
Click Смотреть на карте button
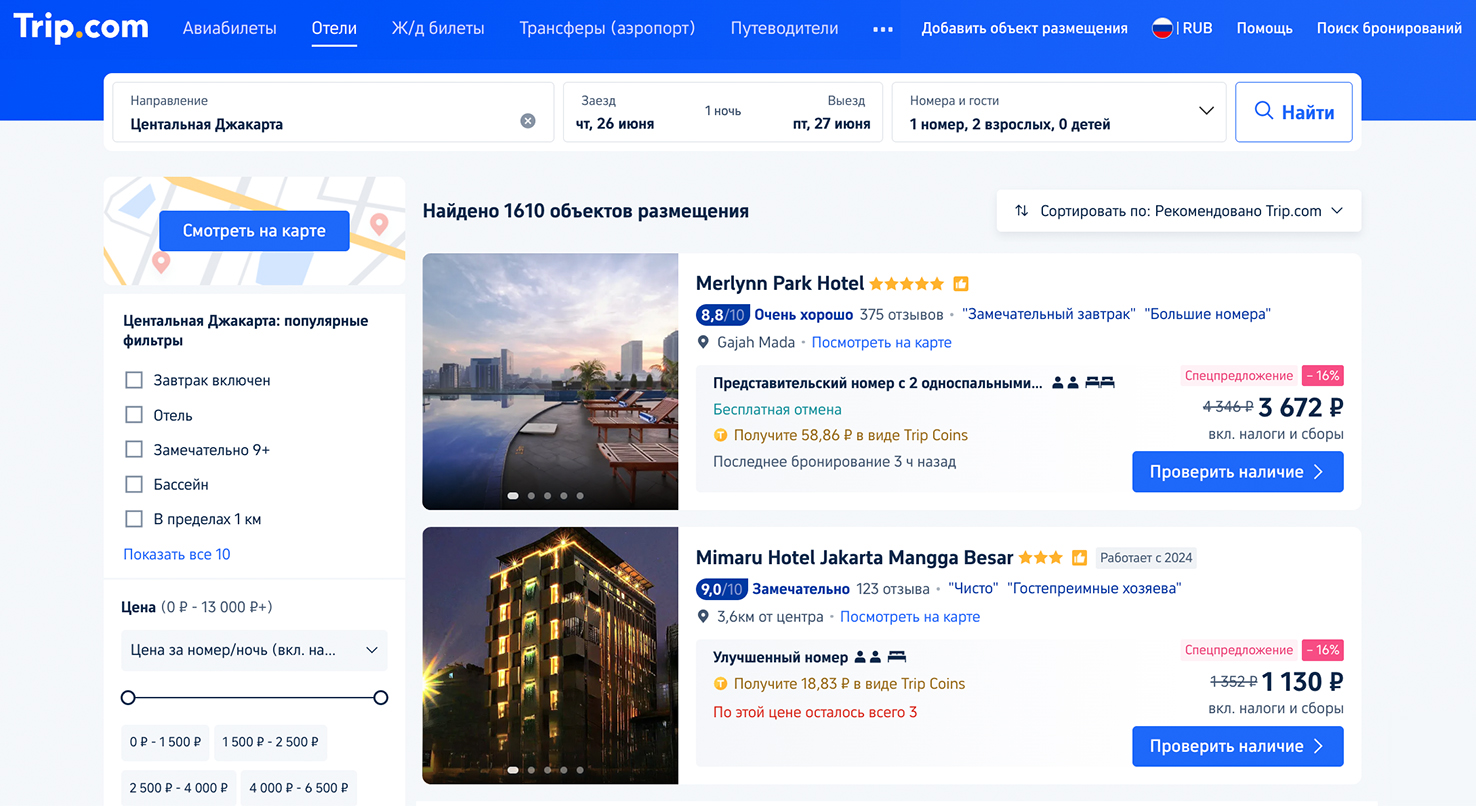pos(254,231)
